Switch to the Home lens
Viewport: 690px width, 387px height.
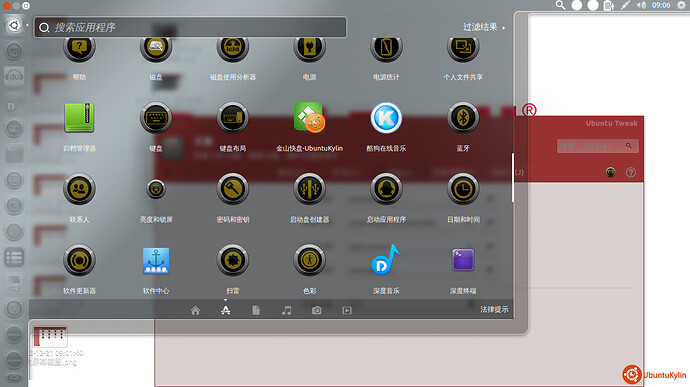195,310
